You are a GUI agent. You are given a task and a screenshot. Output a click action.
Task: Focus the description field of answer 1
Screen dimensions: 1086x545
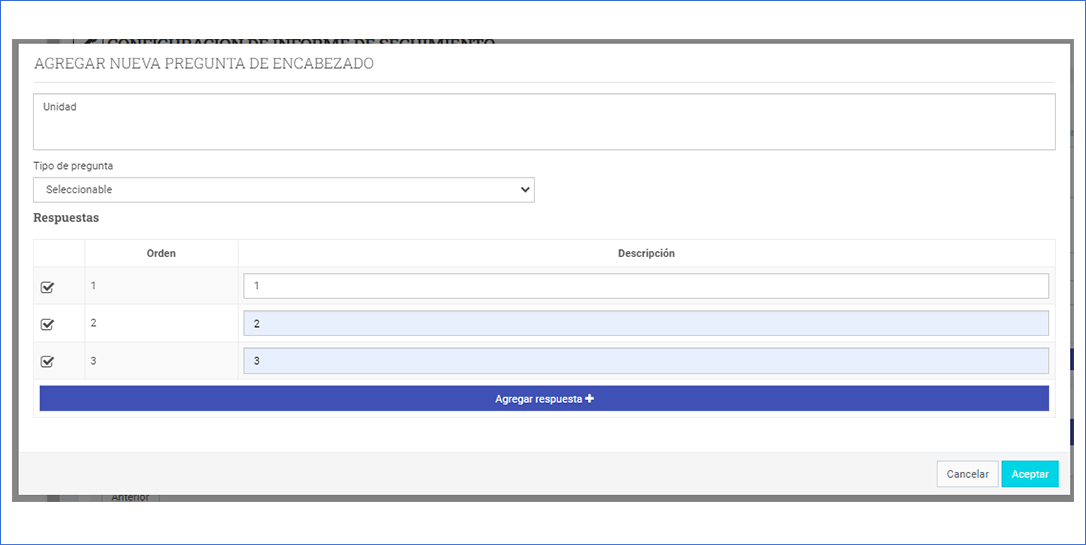click(x=645, y=286)
